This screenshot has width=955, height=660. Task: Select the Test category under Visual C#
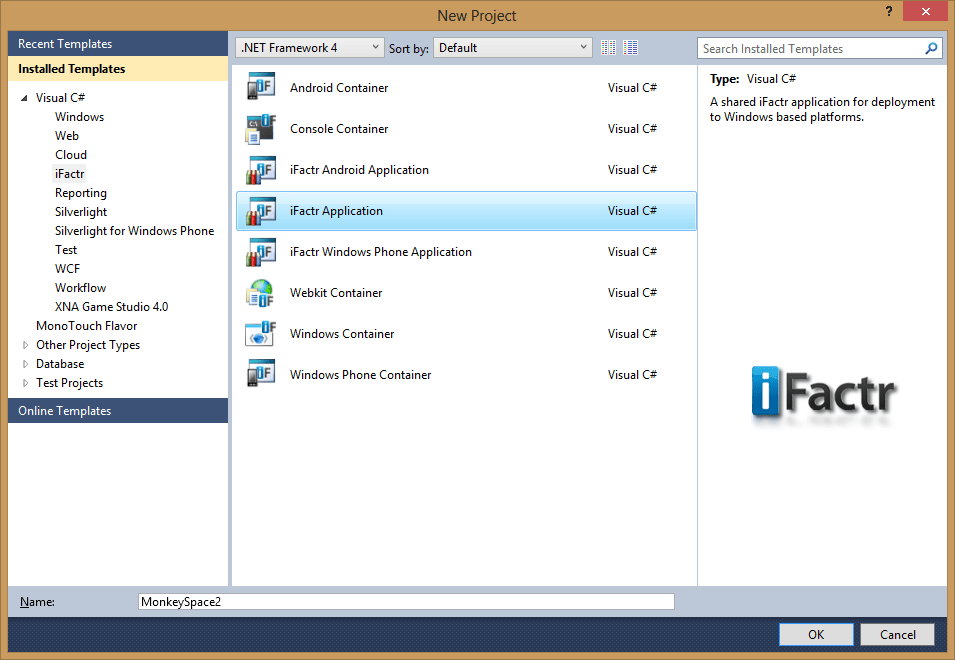click(x=66, y=250)
